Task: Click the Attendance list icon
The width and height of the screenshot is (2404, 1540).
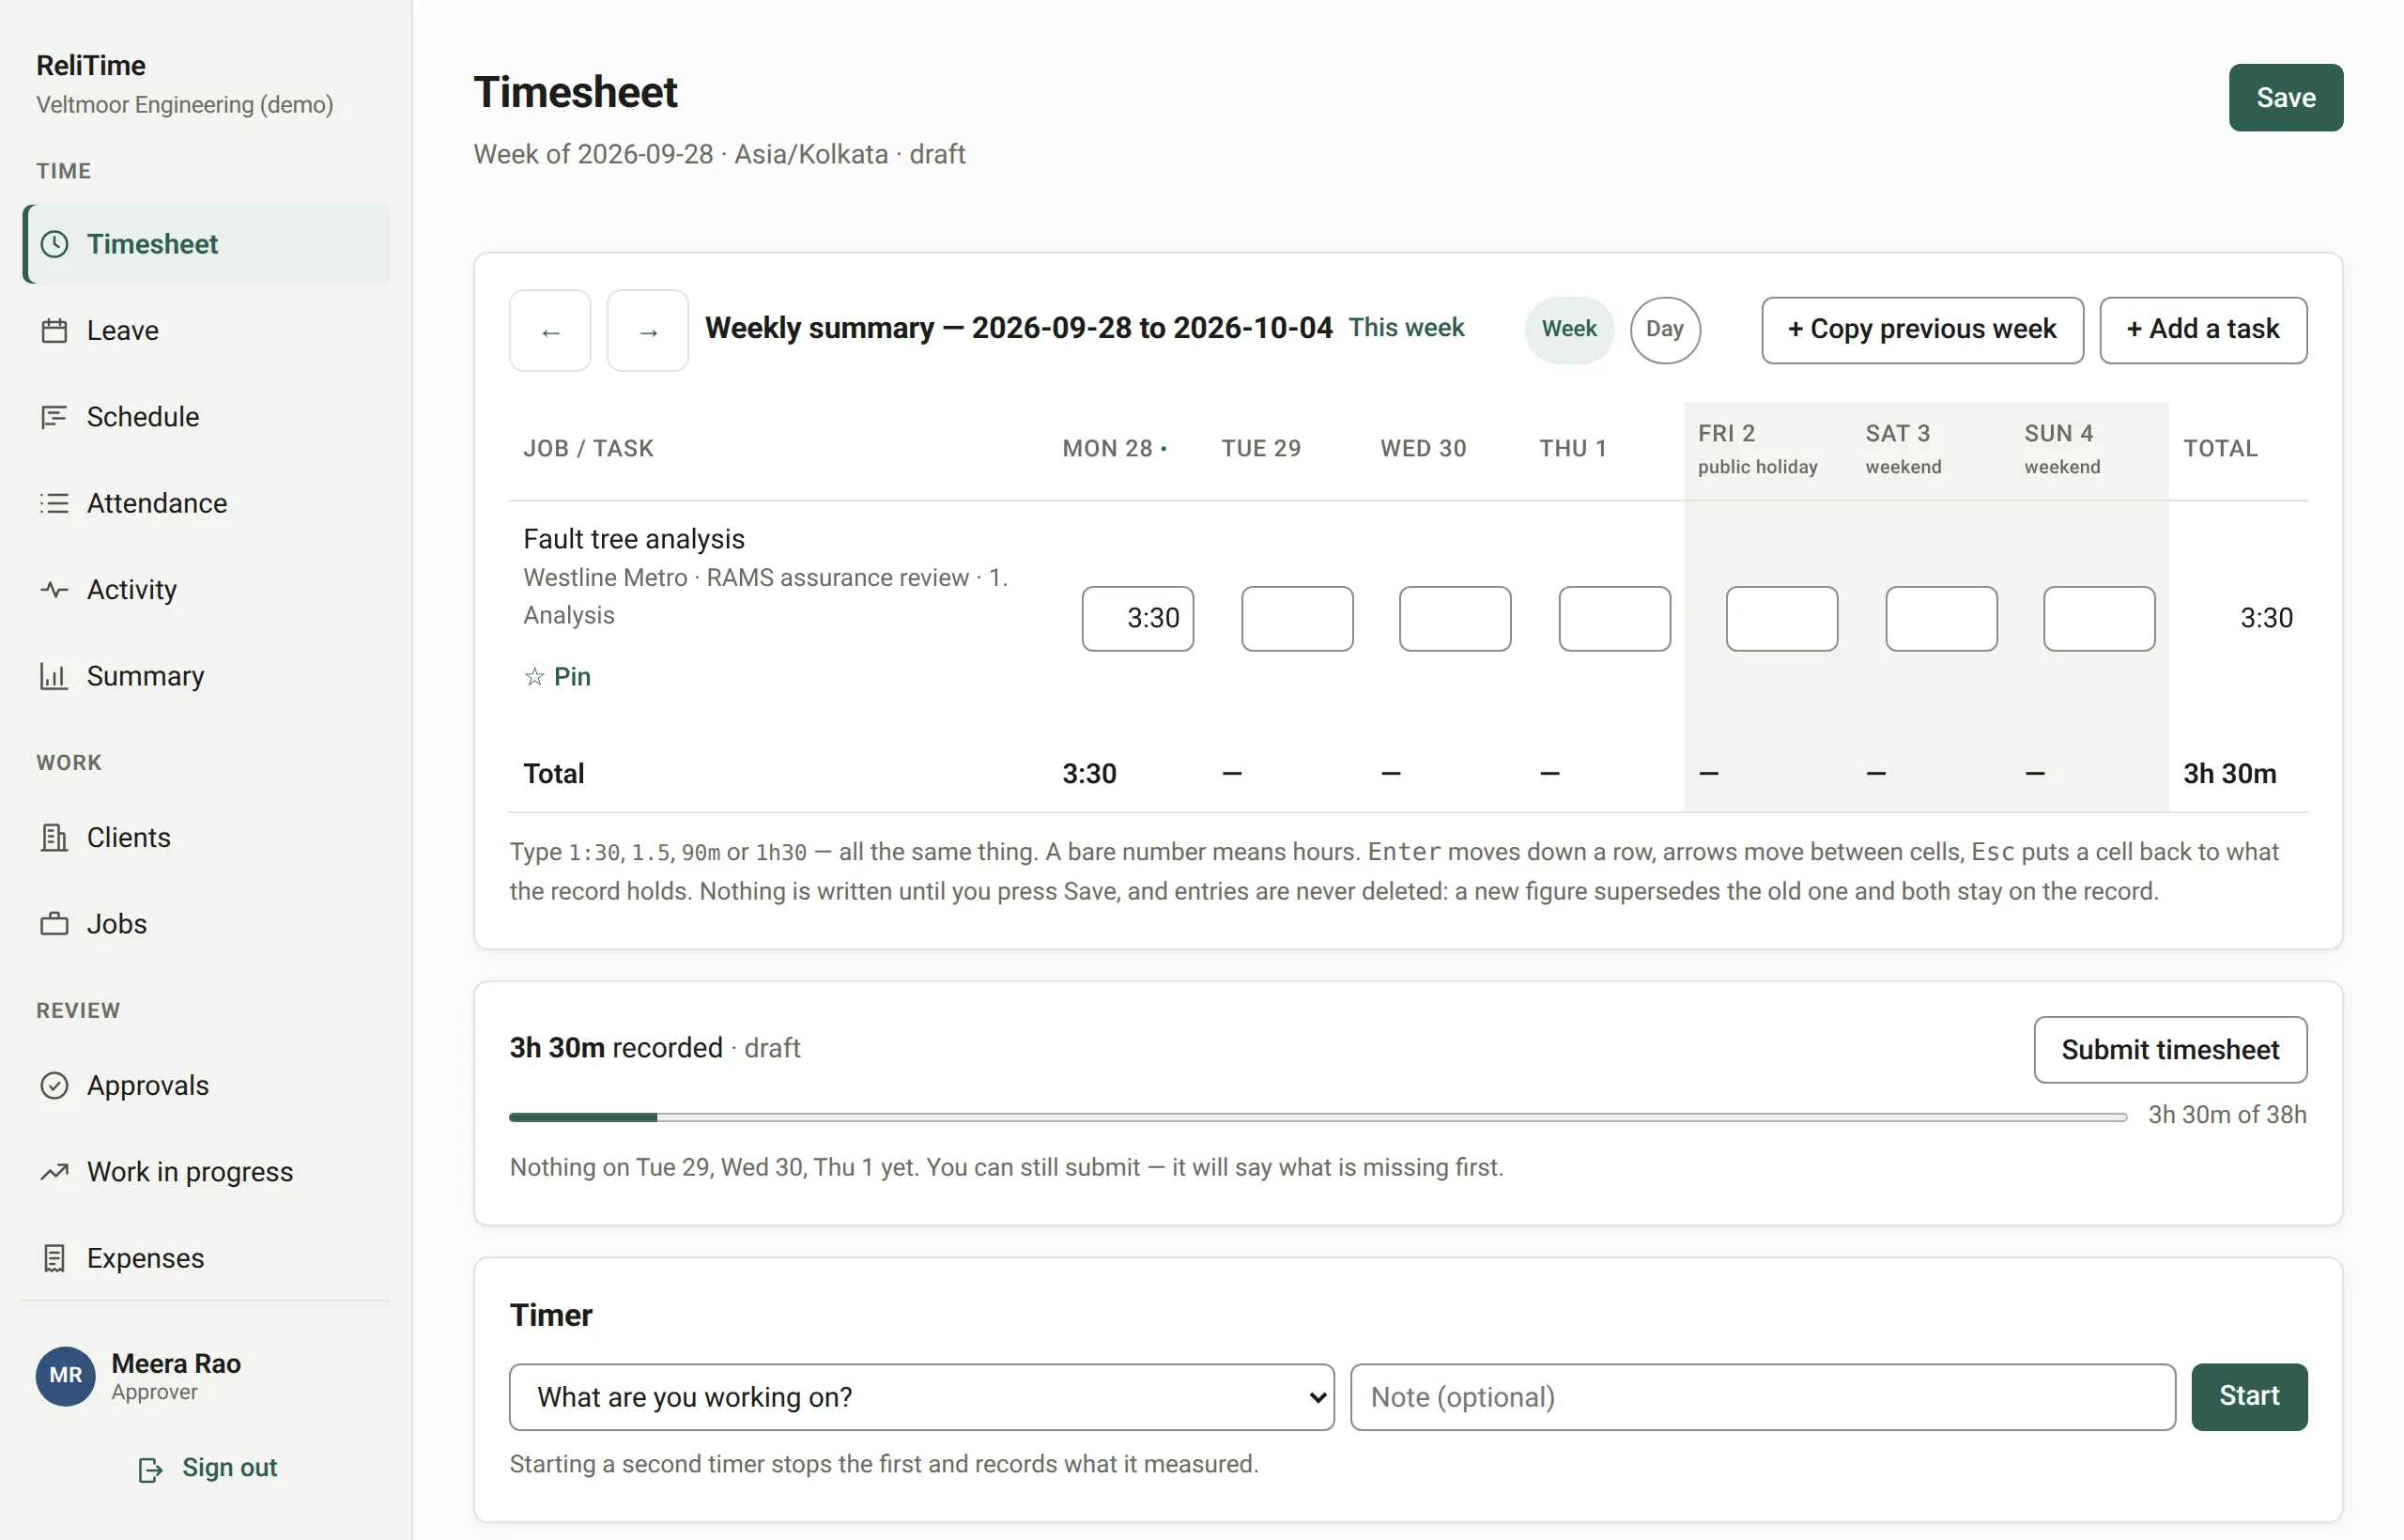Action: click(54, 503)
